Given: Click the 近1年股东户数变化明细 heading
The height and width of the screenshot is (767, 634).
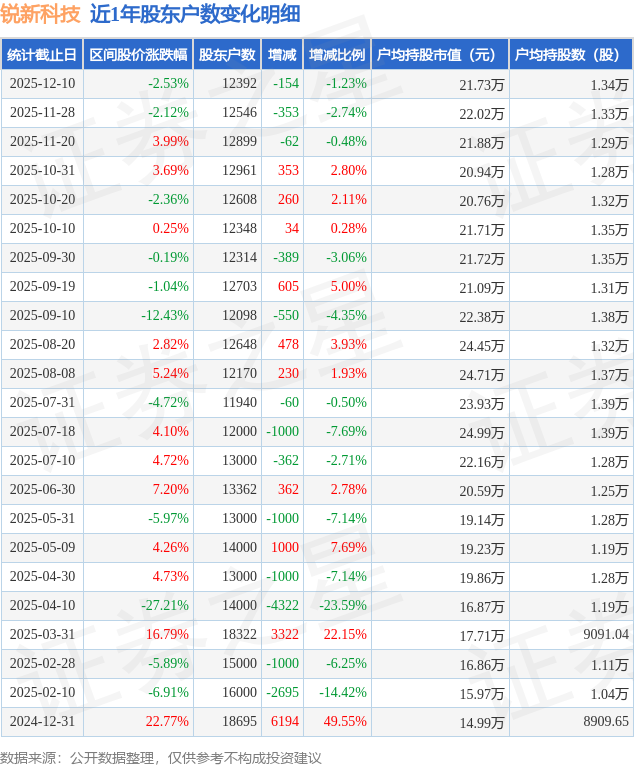Looking at the screenshot, I should (194, 14).
